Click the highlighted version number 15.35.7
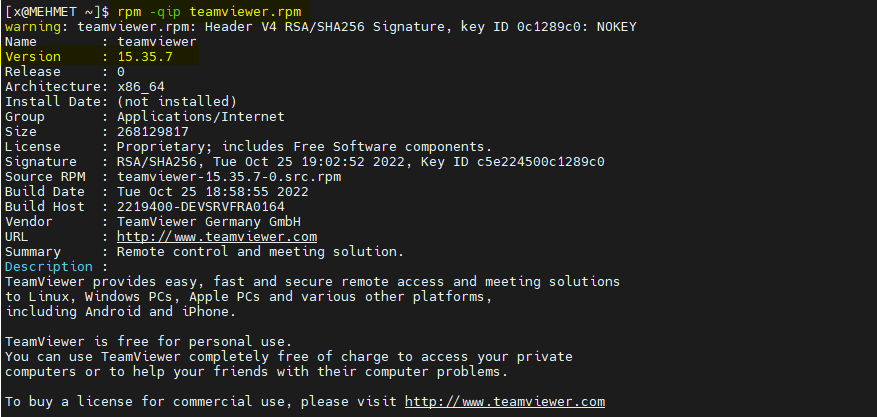The height and width of the screenshot is (417, 877). click(x=145, y=56)
